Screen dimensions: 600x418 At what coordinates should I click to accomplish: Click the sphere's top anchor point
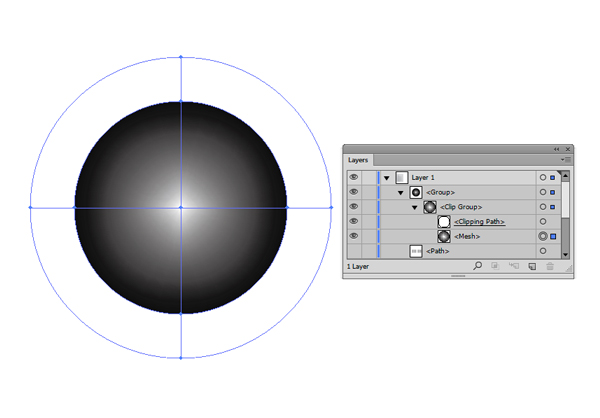pyautogui.click(x=181, y=101)
